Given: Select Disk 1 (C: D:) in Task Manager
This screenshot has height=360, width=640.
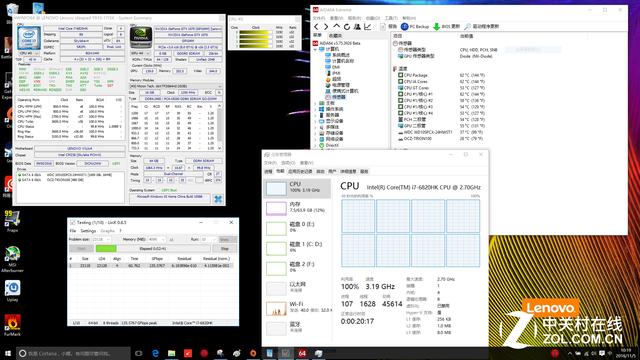Looking at the screenshot, I should point(297,248).
